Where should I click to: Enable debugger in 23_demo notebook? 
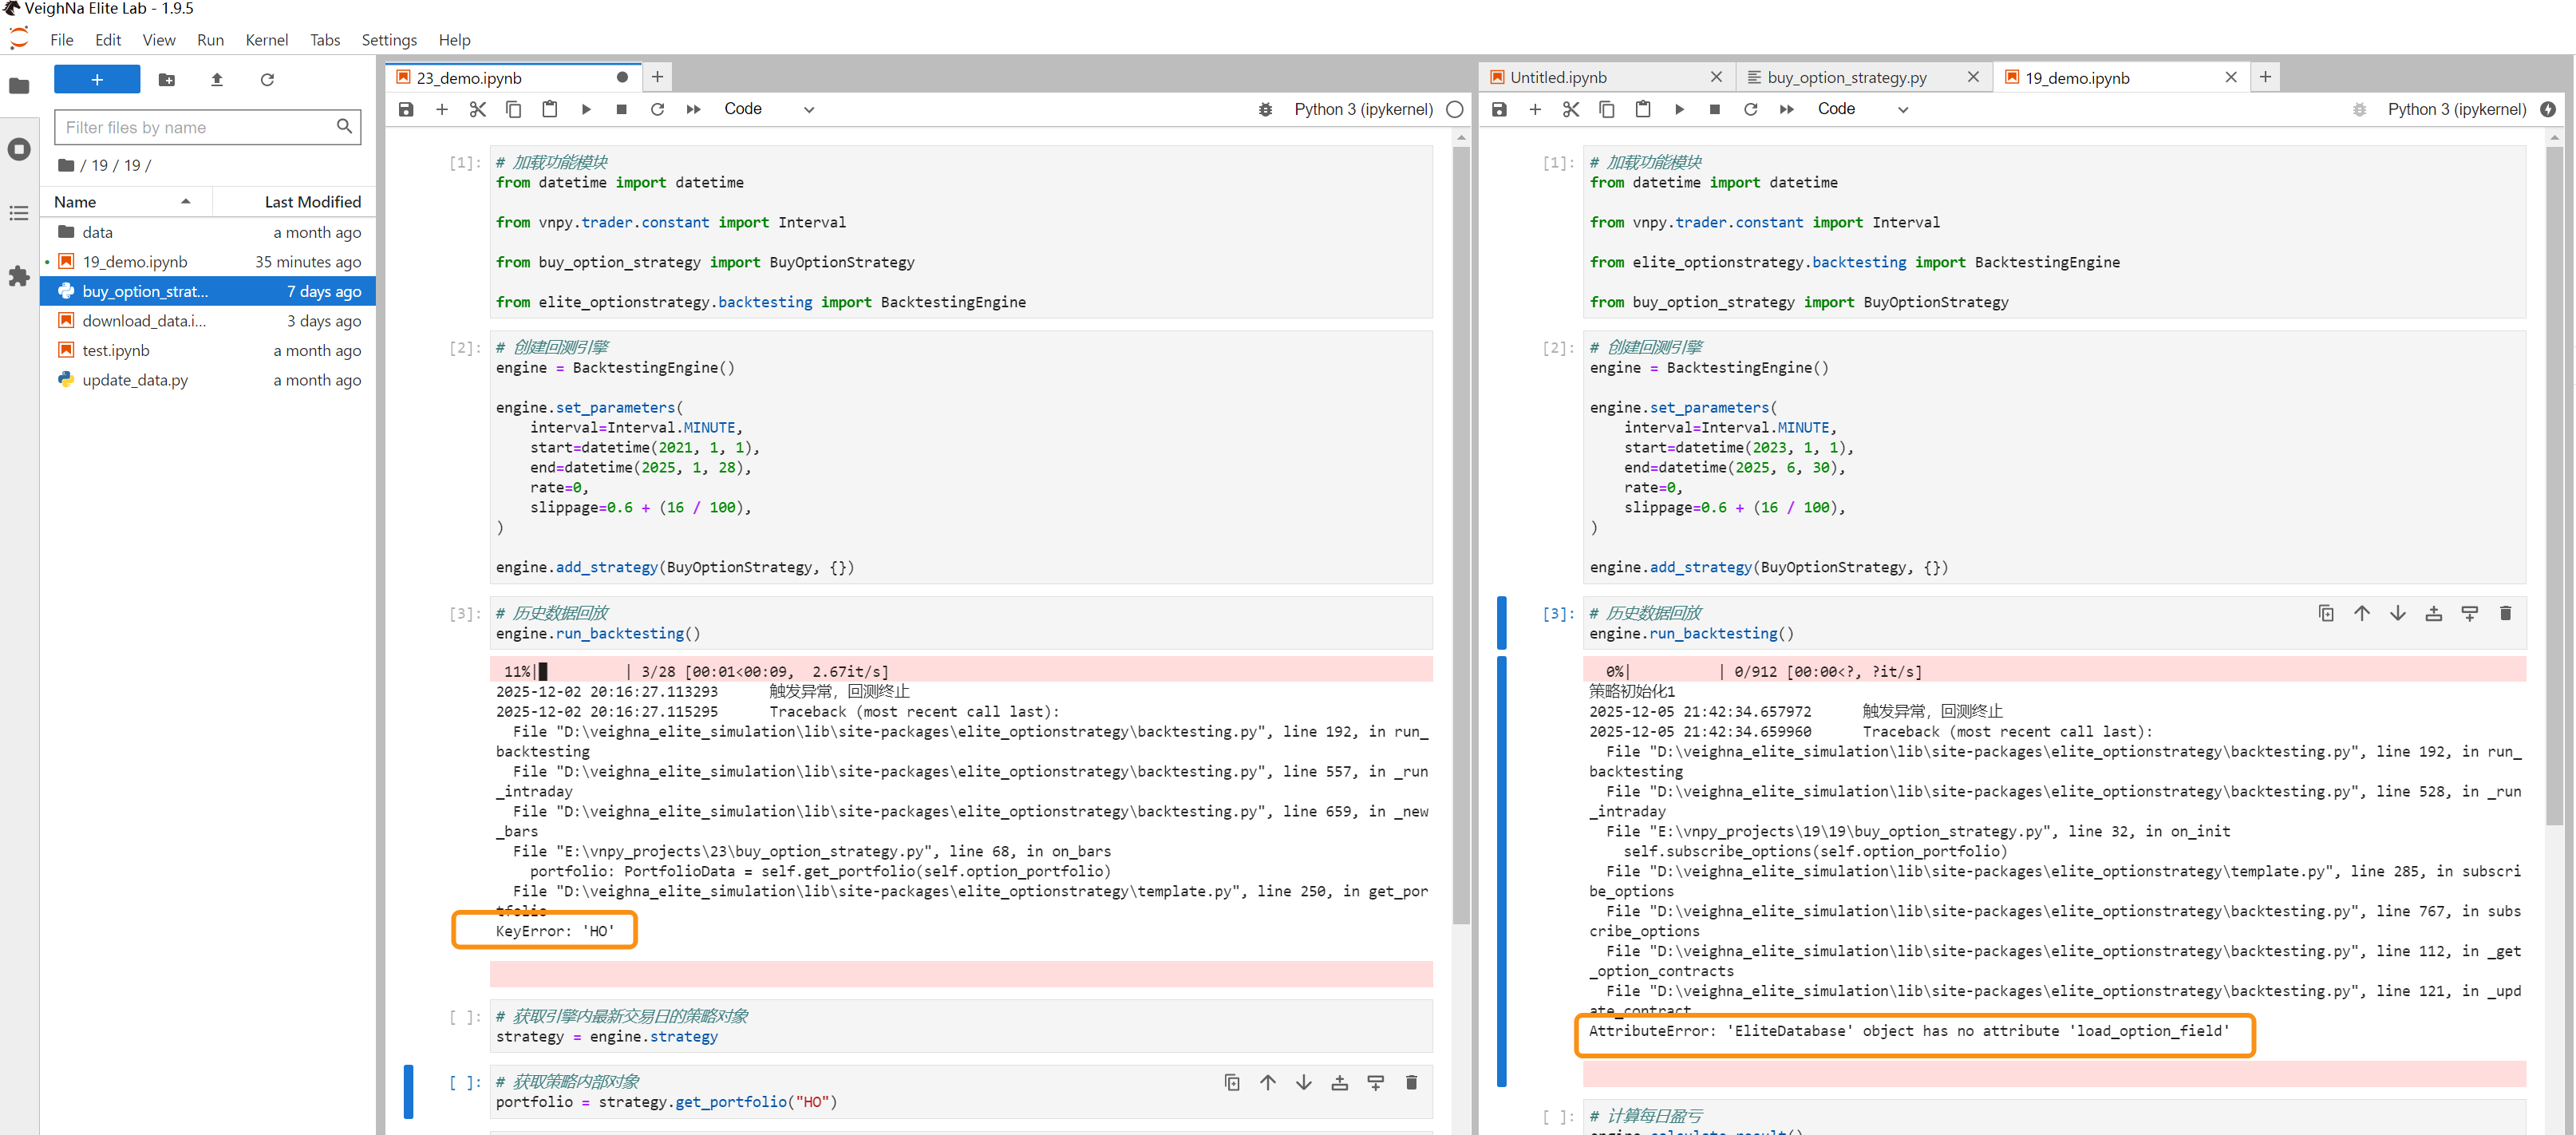[1265, 109]
